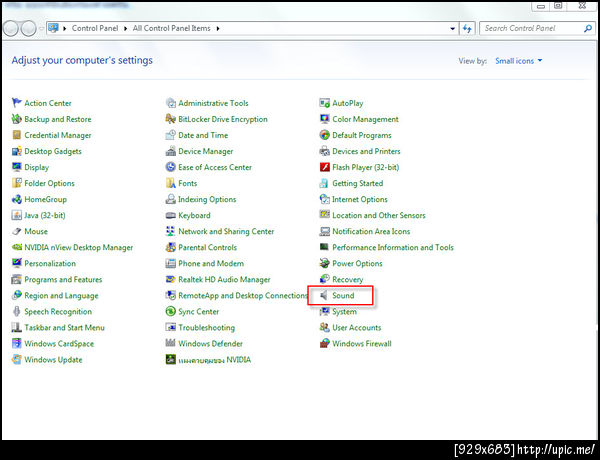Click the refresh button beside address bar
This screenshot has height=460, width=600.
coord(467,28)
